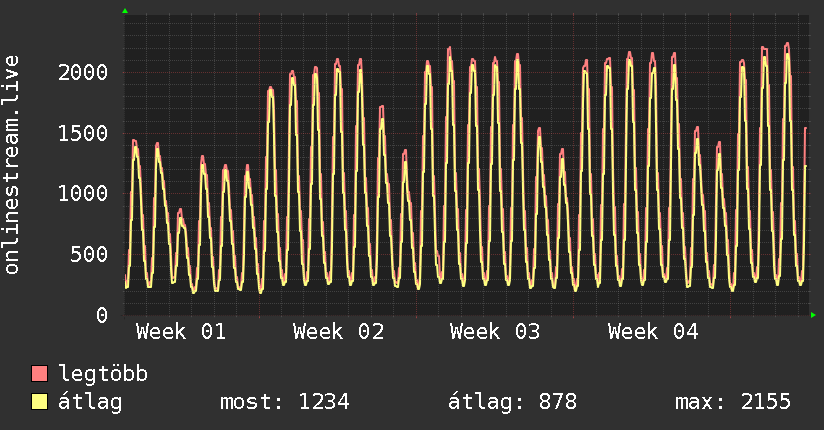Click the 1500 y-axis value
Image resolution: width=824 pixels, height=430 pixels.
point(82,133)
